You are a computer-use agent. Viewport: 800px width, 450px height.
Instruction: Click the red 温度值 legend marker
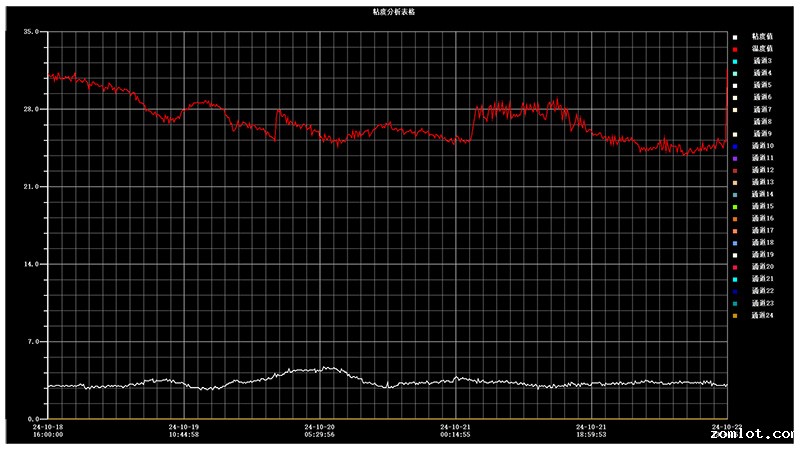point(734,49)
